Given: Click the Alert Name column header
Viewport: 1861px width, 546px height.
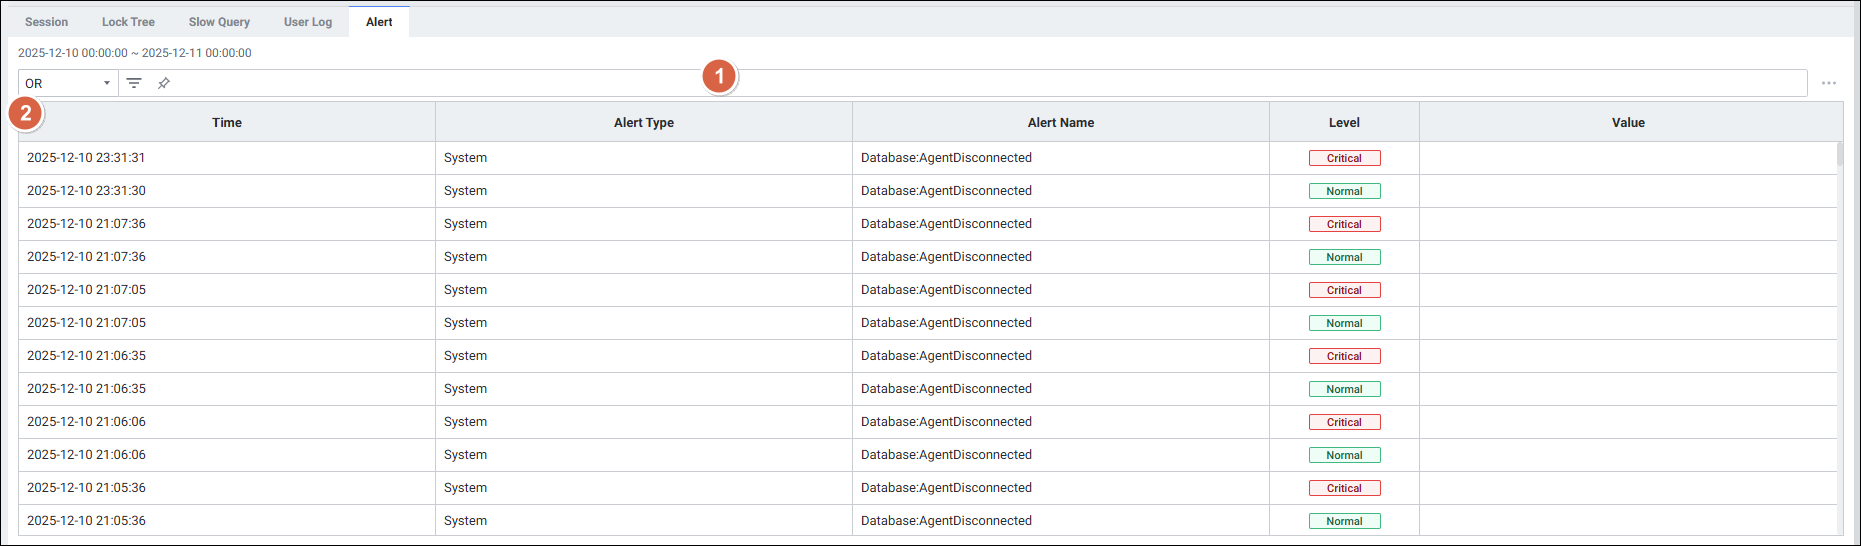Looking at the screenshot, I should coord(1060,122).
